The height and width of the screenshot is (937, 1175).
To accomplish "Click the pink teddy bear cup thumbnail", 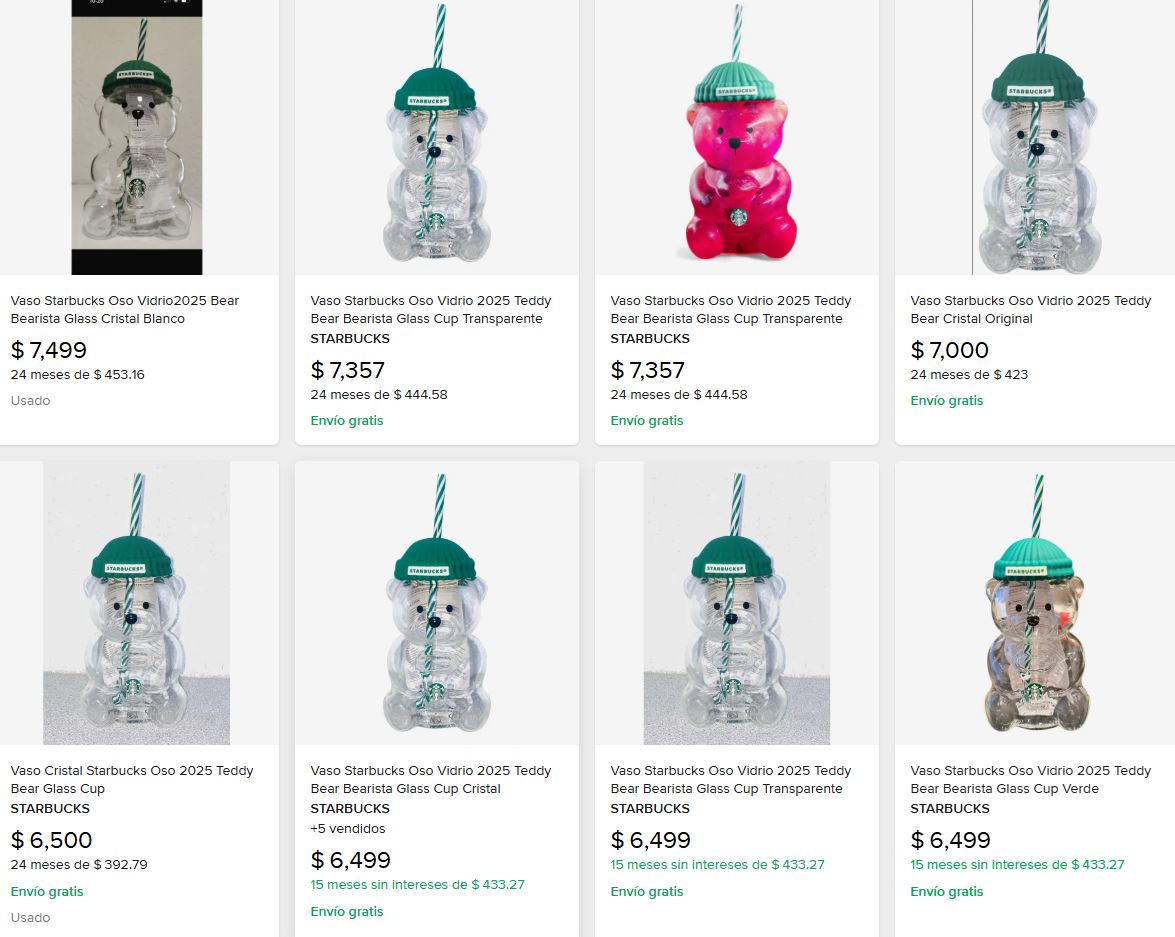I will pyautogui.click(x=736, y=137).
